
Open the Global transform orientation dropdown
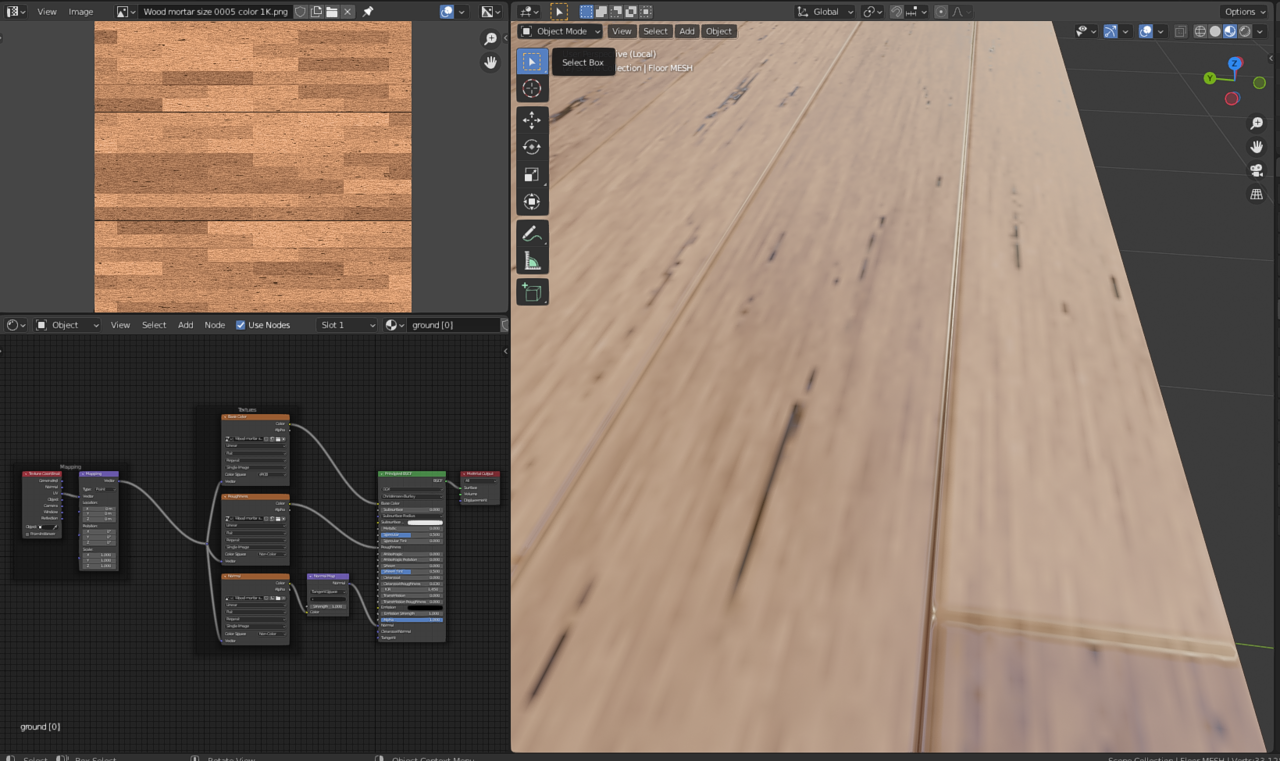pos(826,12)
